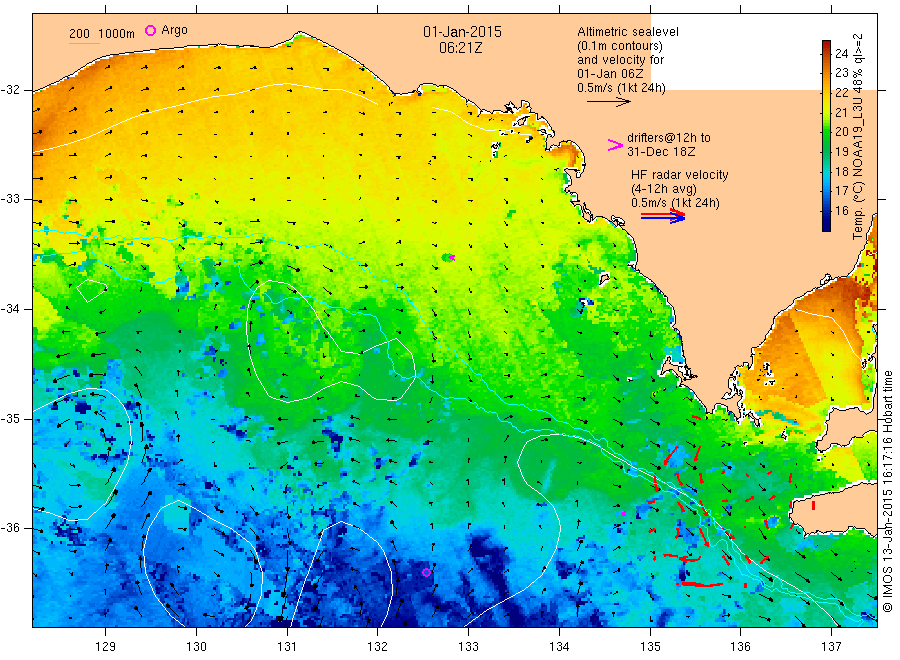Click the "HF radar velocity" label
This screenshot has height=660, width=900.
680,175
